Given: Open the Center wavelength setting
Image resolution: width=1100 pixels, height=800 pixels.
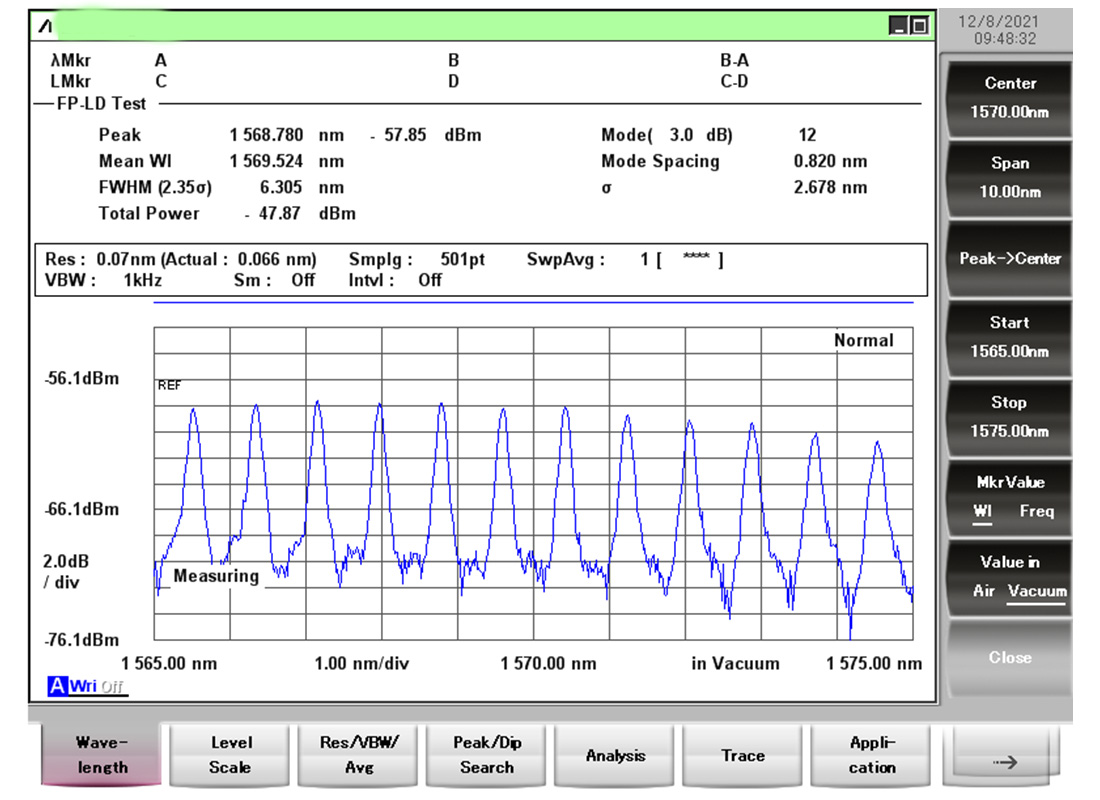Looking at the screenshot, I should pyautogui.click(x=1009, y=97).
